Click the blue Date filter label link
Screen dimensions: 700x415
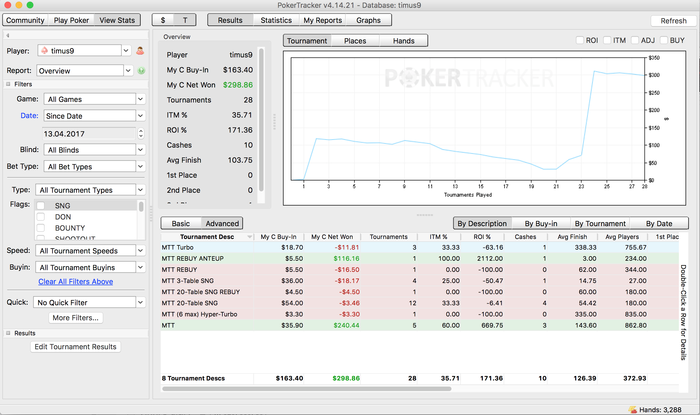29,116
